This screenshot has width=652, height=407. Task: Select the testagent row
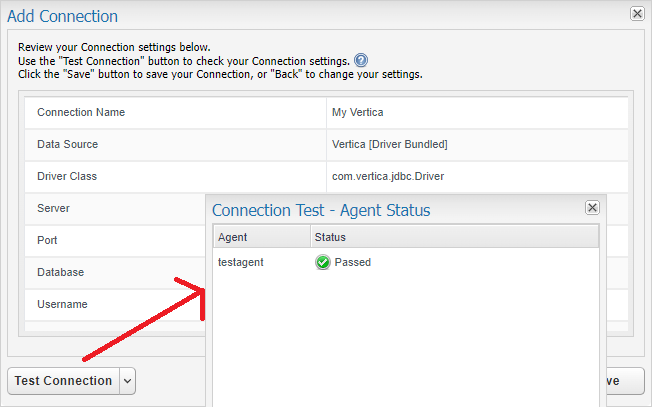click(406, 262)
